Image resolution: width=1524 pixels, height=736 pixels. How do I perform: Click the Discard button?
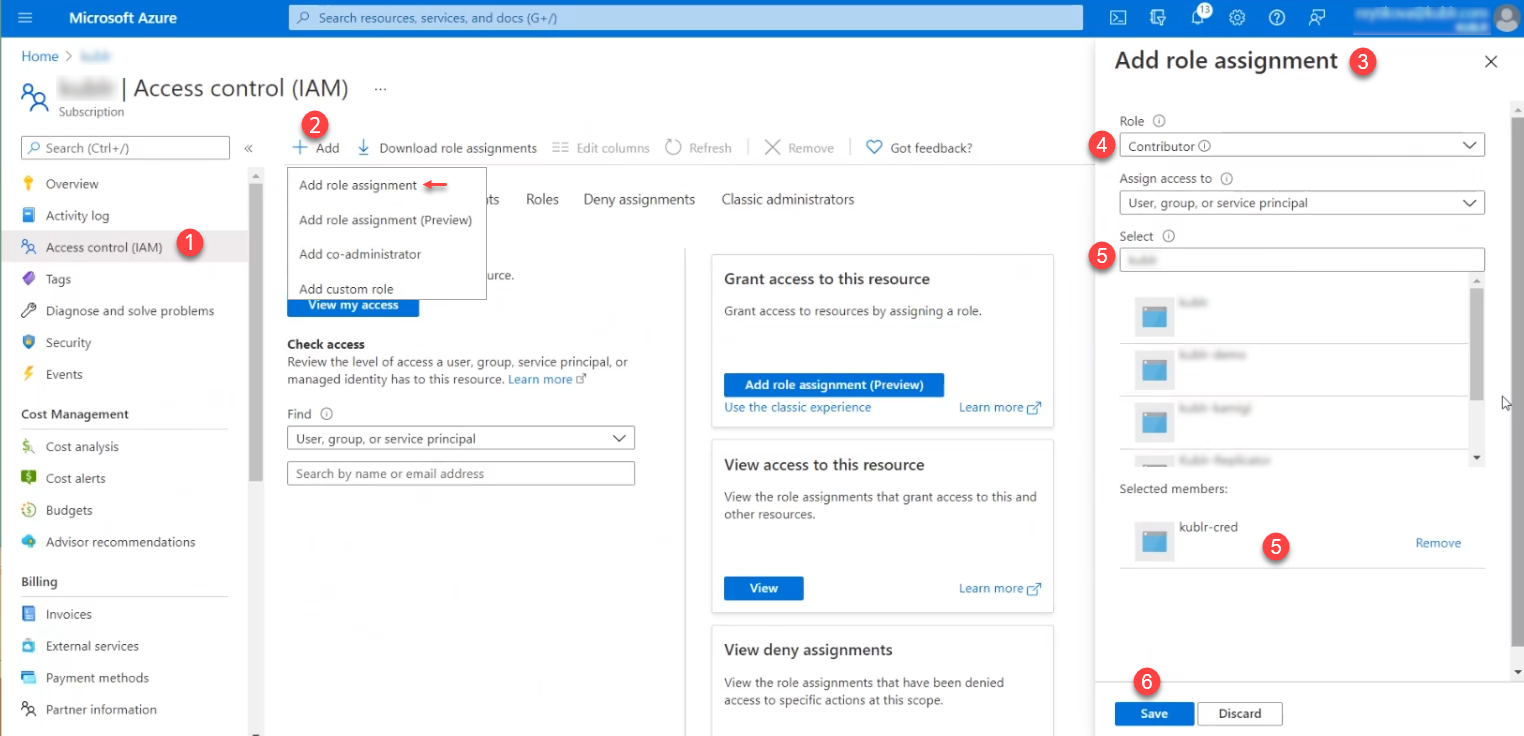[1240, 714]
